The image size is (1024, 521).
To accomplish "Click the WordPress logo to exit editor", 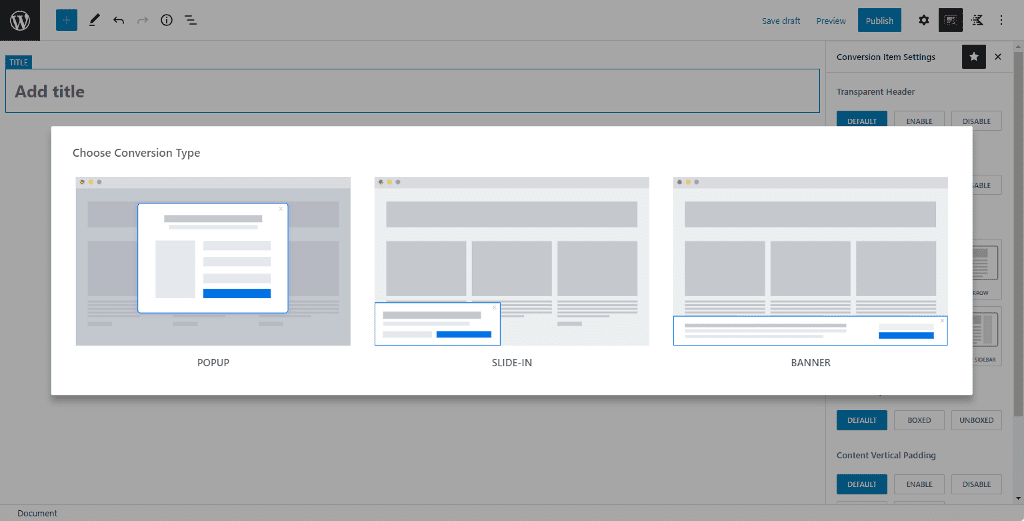I will click(x=20, y=20).
